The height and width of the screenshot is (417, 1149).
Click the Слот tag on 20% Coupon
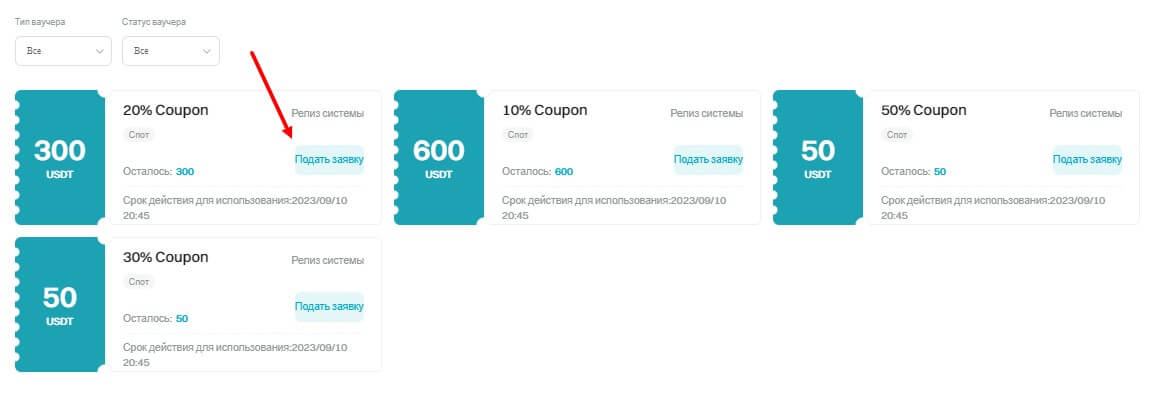139,134
